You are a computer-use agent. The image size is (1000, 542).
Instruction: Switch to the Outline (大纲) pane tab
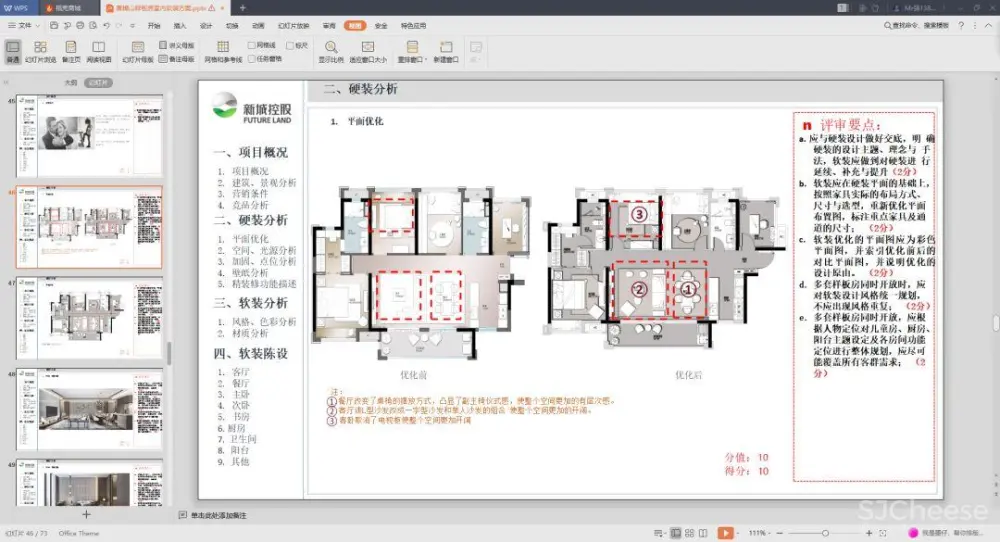(x=70, y=83)
